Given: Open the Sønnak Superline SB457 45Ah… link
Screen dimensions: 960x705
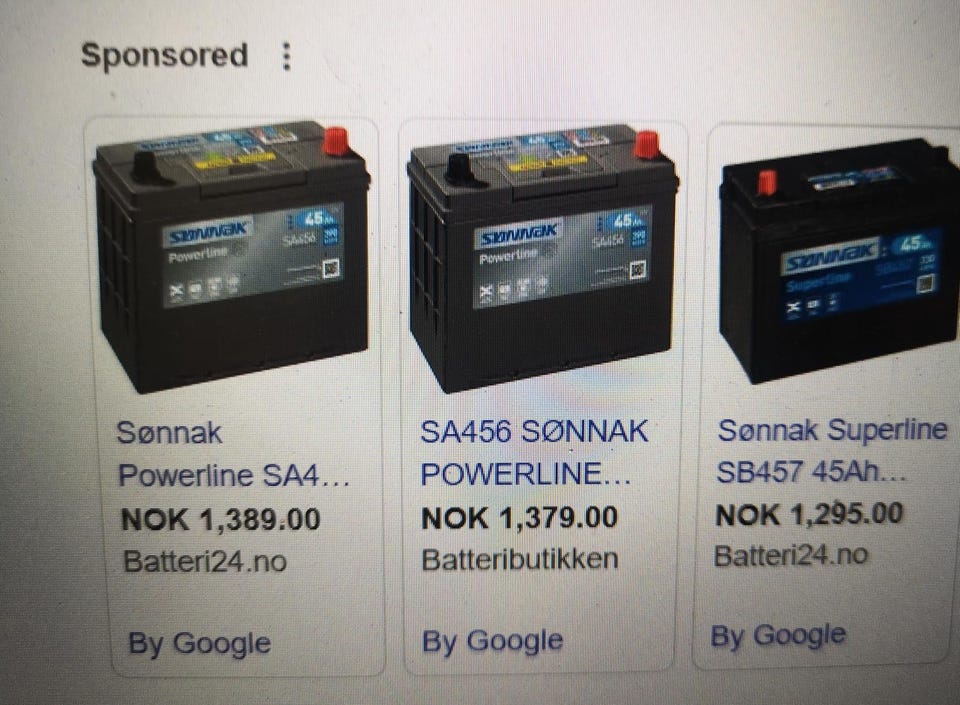Looking at the screenshot, I should [832, 450].
